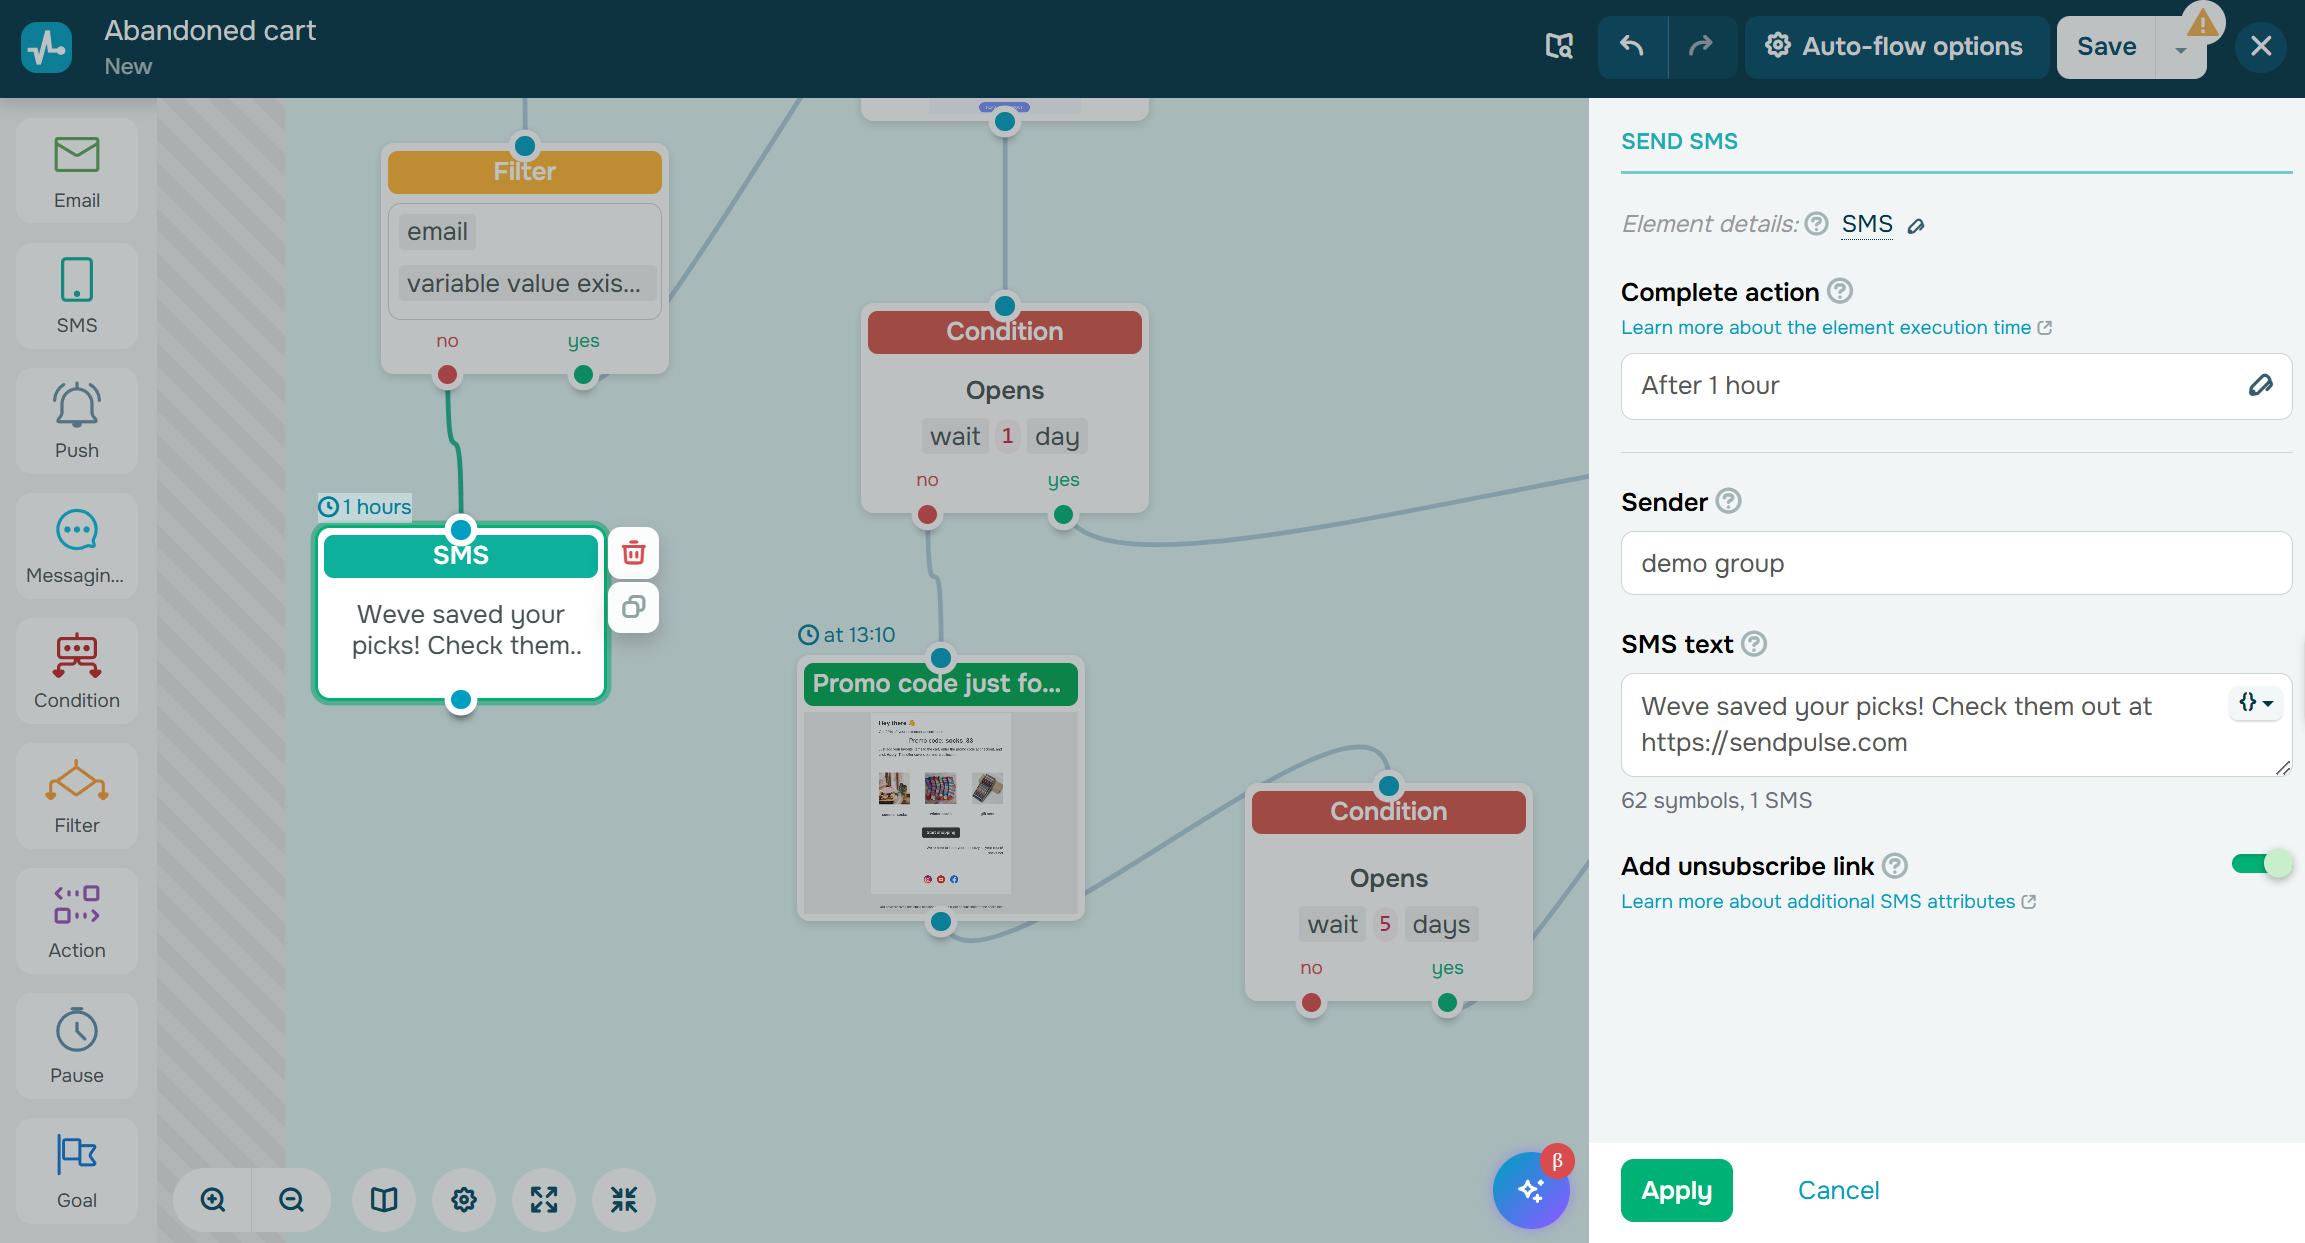Click the undo arrow in header
Image resolution: width=2305 pixels, height=1243 pixels.
coord(1632,46)
